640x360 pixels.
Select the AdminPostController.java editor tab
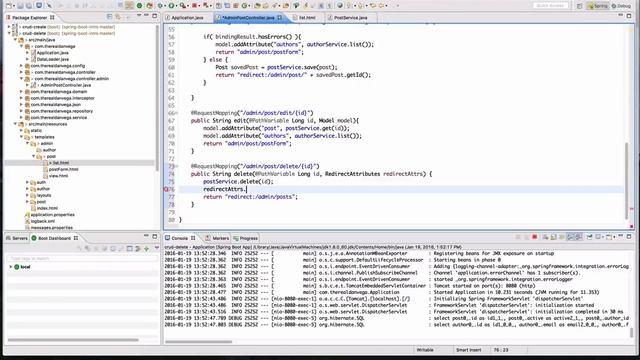click(x=248, y=18)
